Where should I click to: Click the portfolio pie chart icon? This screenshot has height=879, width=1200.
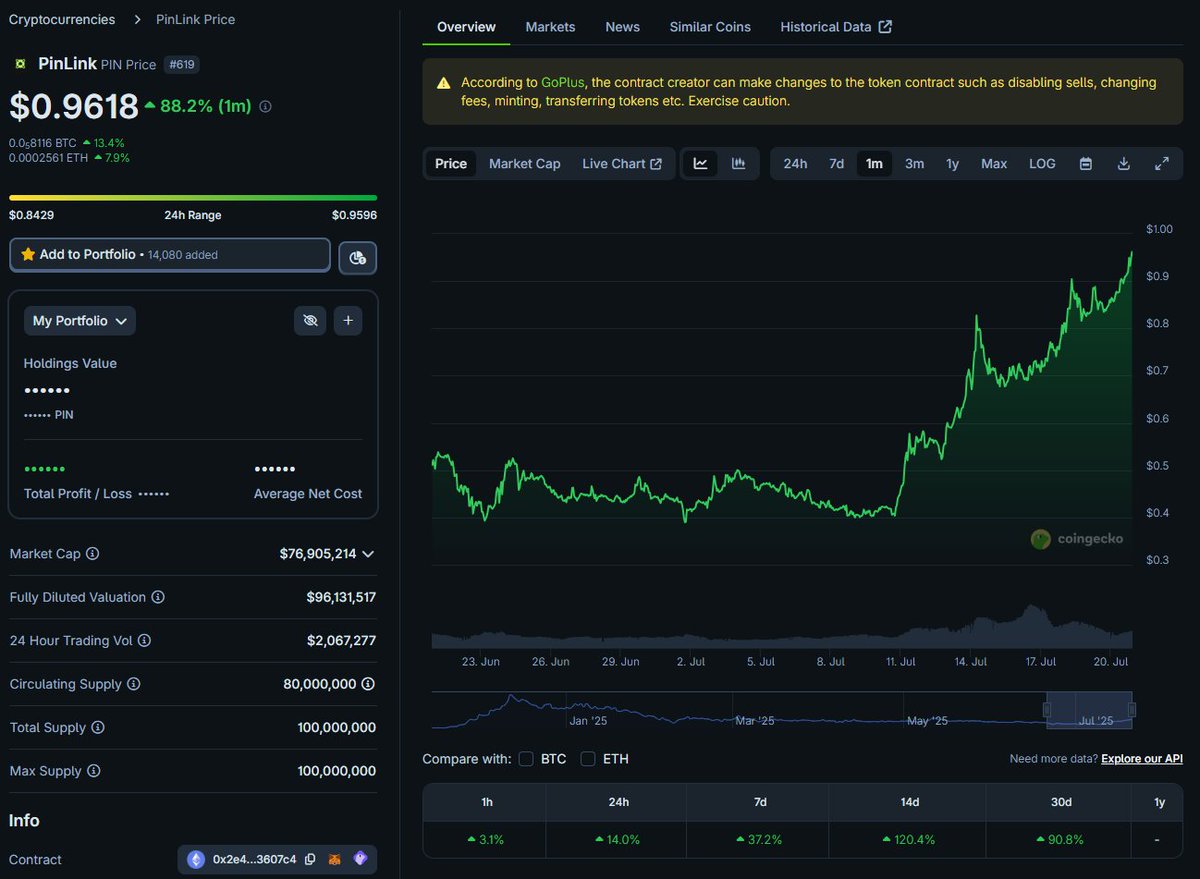point(358,258)
